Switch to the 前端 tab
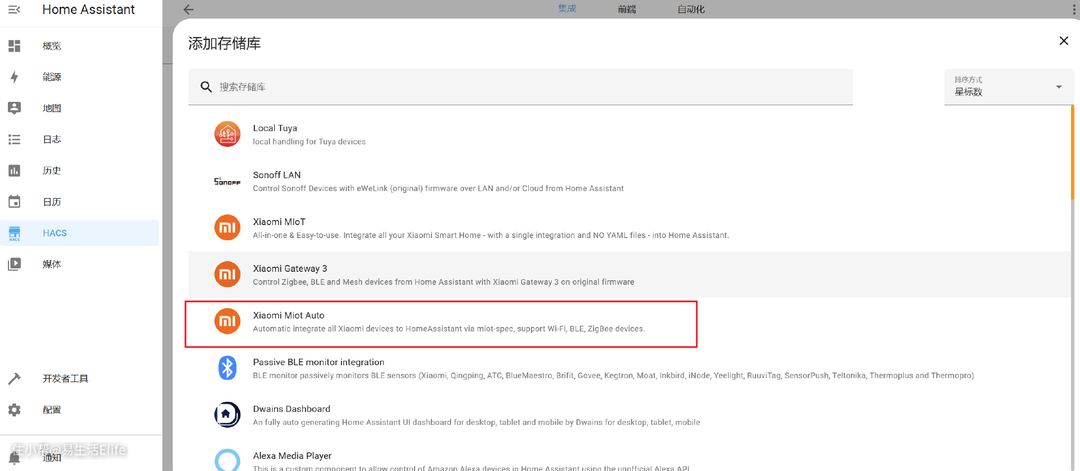1080x471 pixels. tap(627, 9)
